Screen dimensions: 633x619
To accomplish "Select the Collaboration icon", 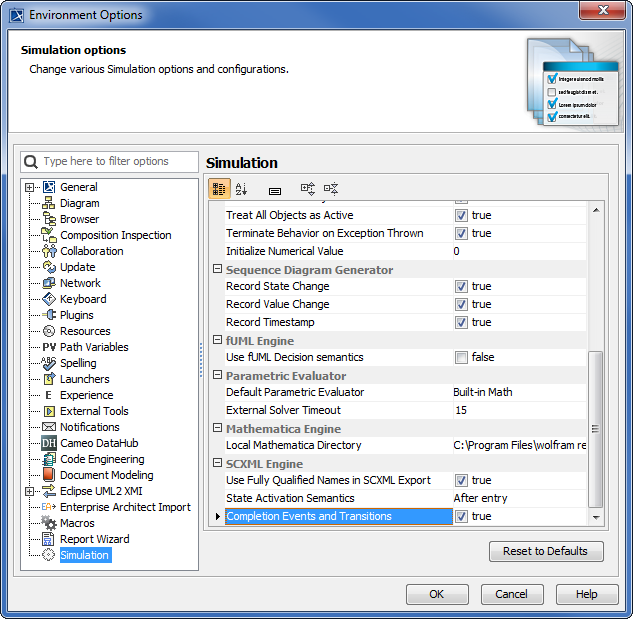I will coord(49,251).
